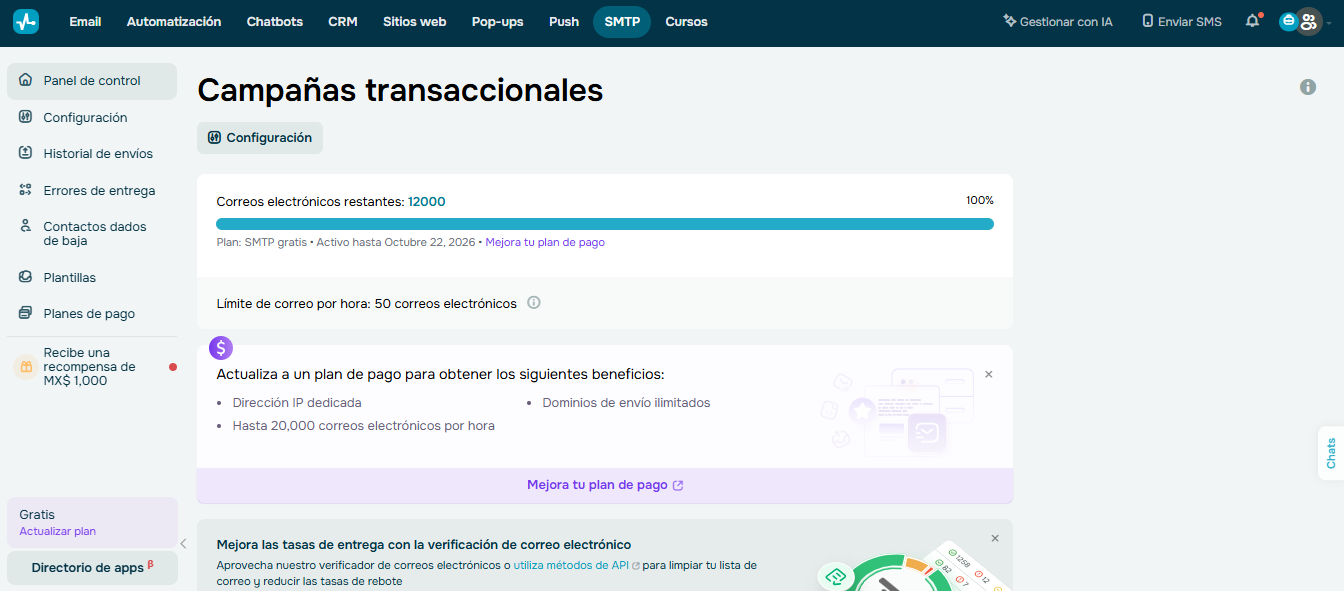
Task: Click the page info icon near title
Action: (x=1308, y=87)
